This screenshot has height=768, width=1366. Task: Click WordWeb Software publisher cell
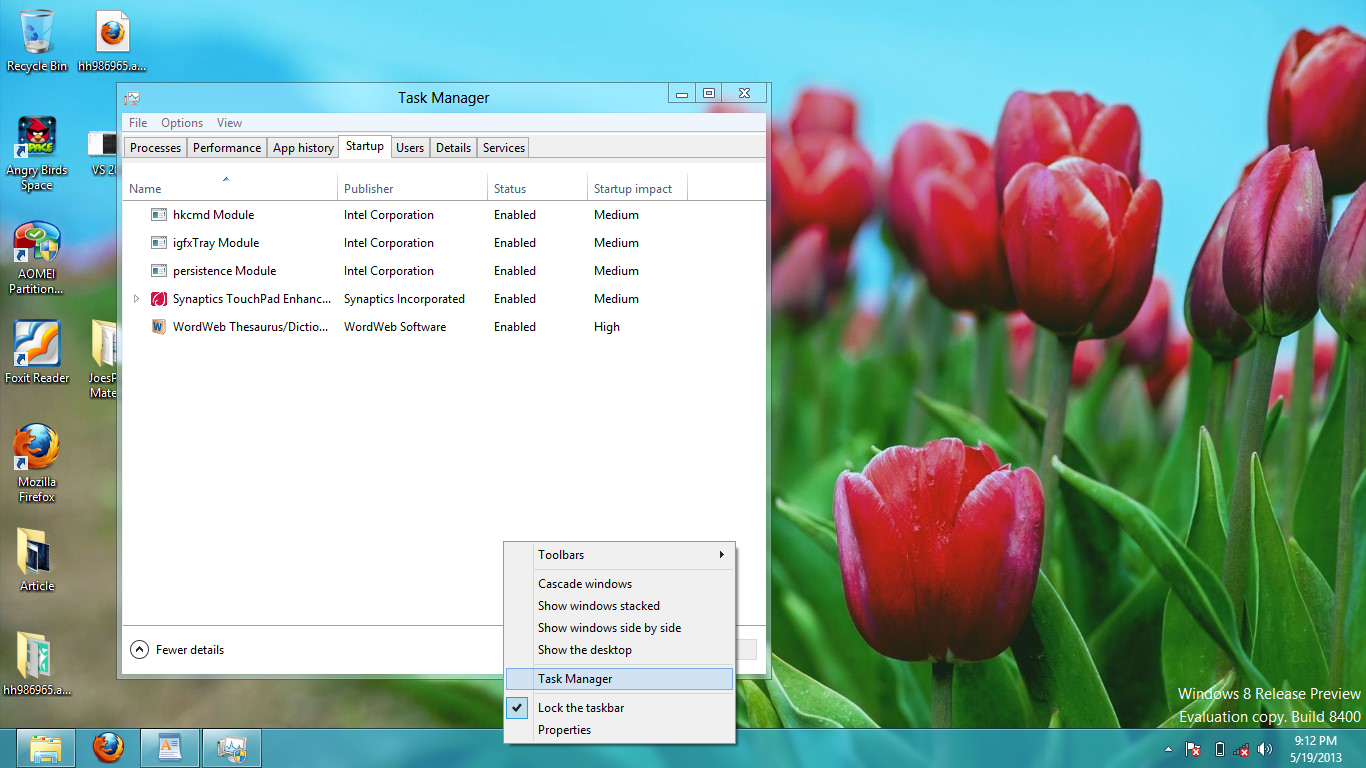395,327
